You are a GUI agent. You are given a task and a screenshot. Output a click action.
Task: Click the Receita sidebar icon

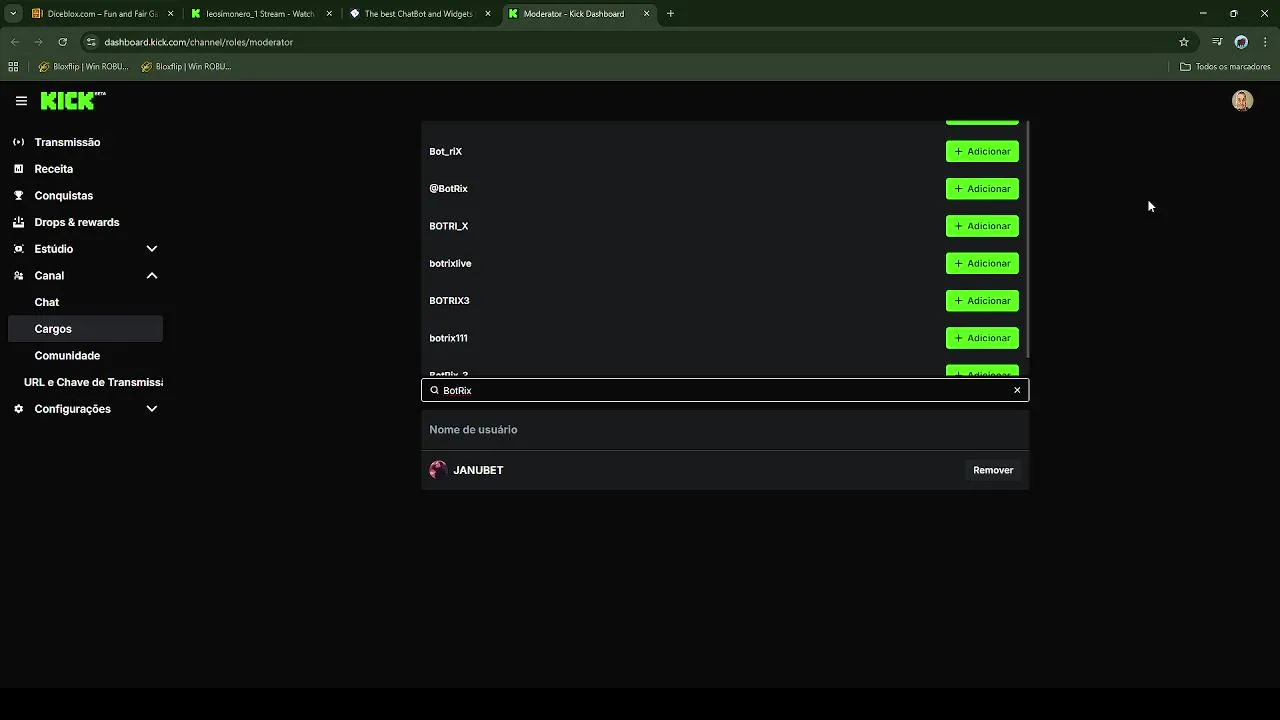click(x=18, y=169)
